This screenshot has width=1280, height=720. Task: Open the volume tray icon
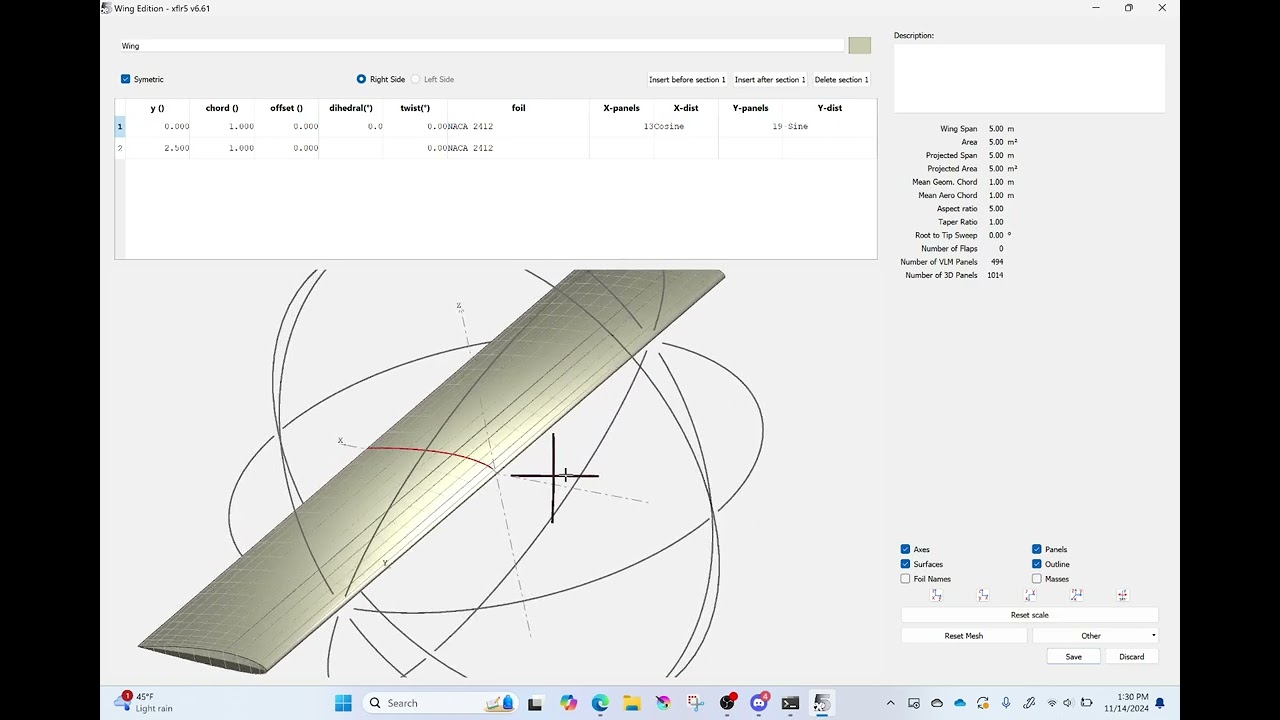1068,703
